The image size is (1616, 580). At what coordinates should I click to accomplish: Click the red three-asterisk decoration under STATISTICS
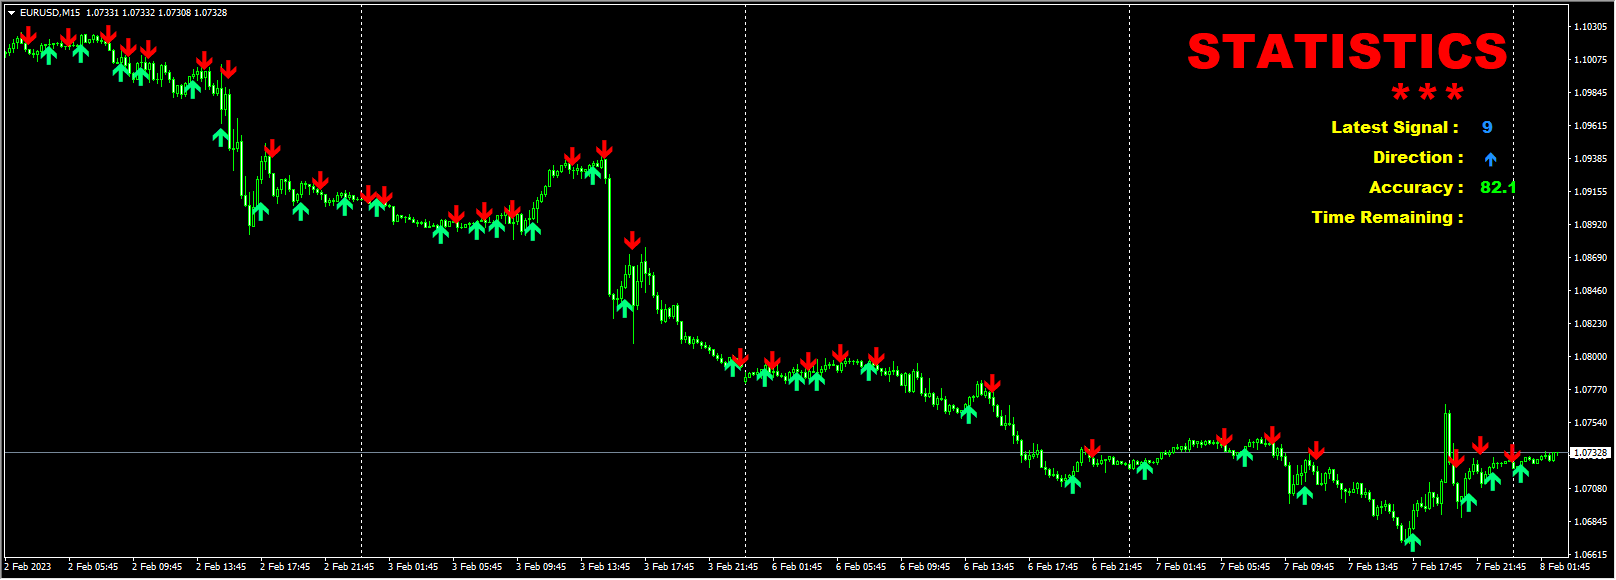coord(1427,93)
